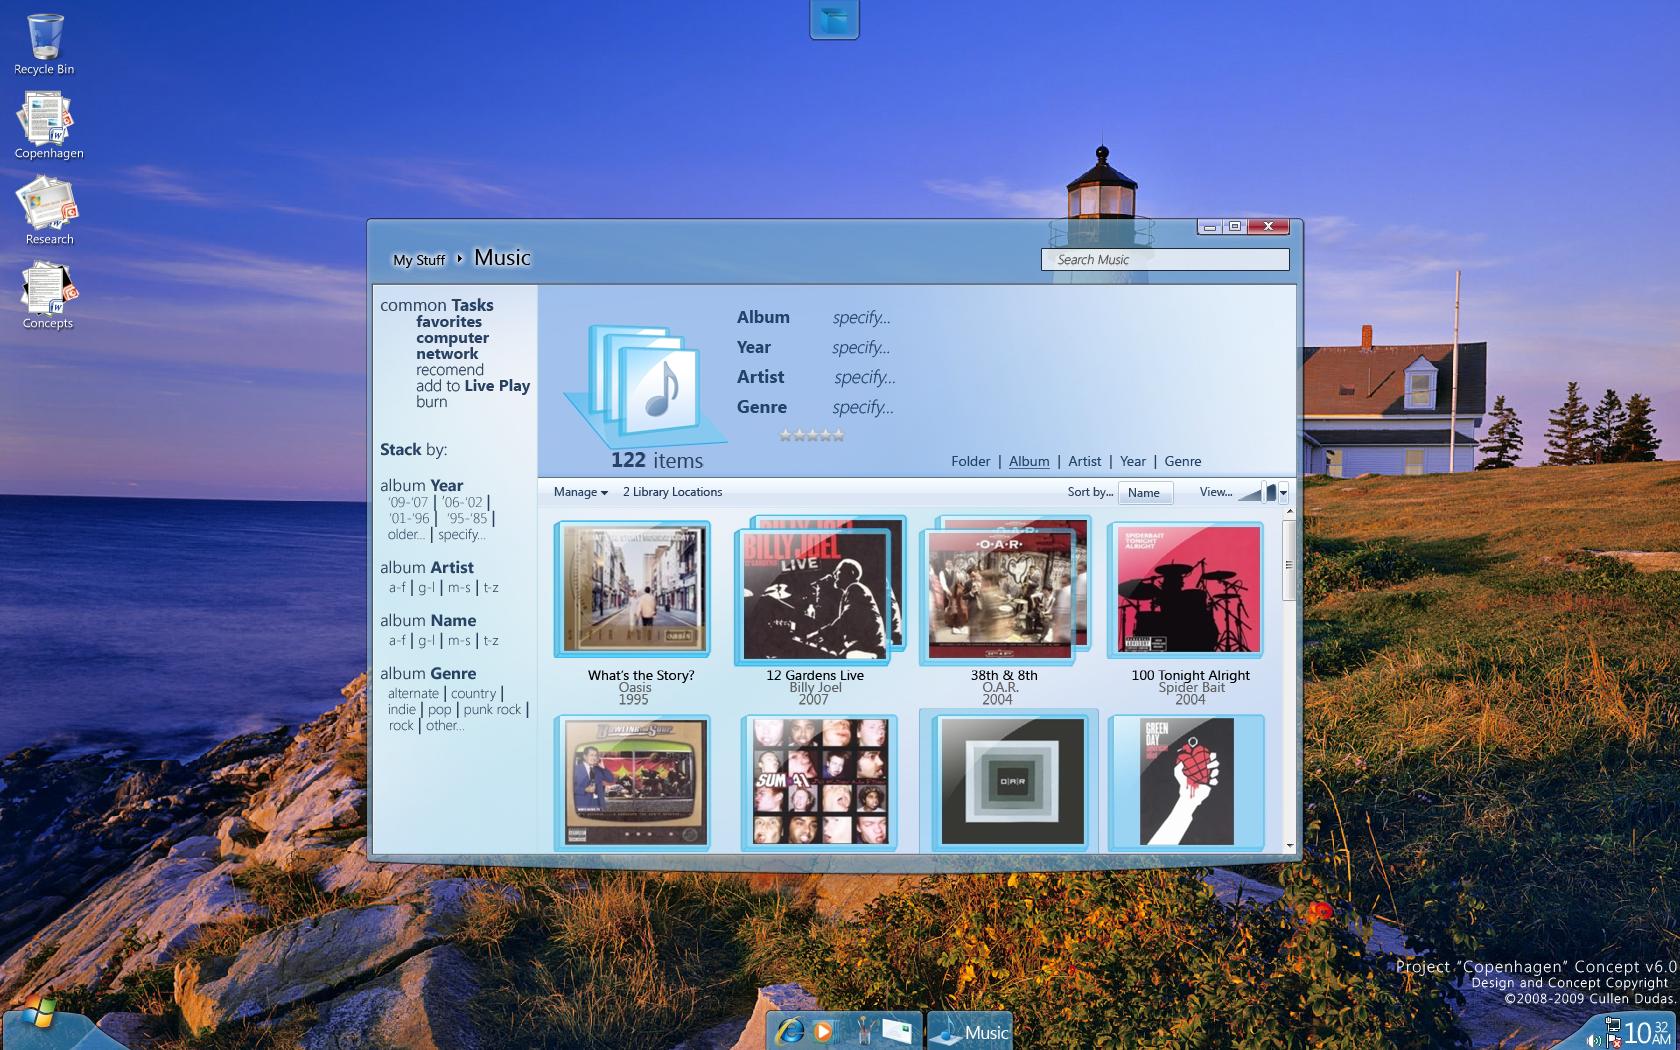The width and height of the screenshot is (1680, 1050).
Task: Launch Internet Explorer from the taskbar
Action: tap(790, 1030)
